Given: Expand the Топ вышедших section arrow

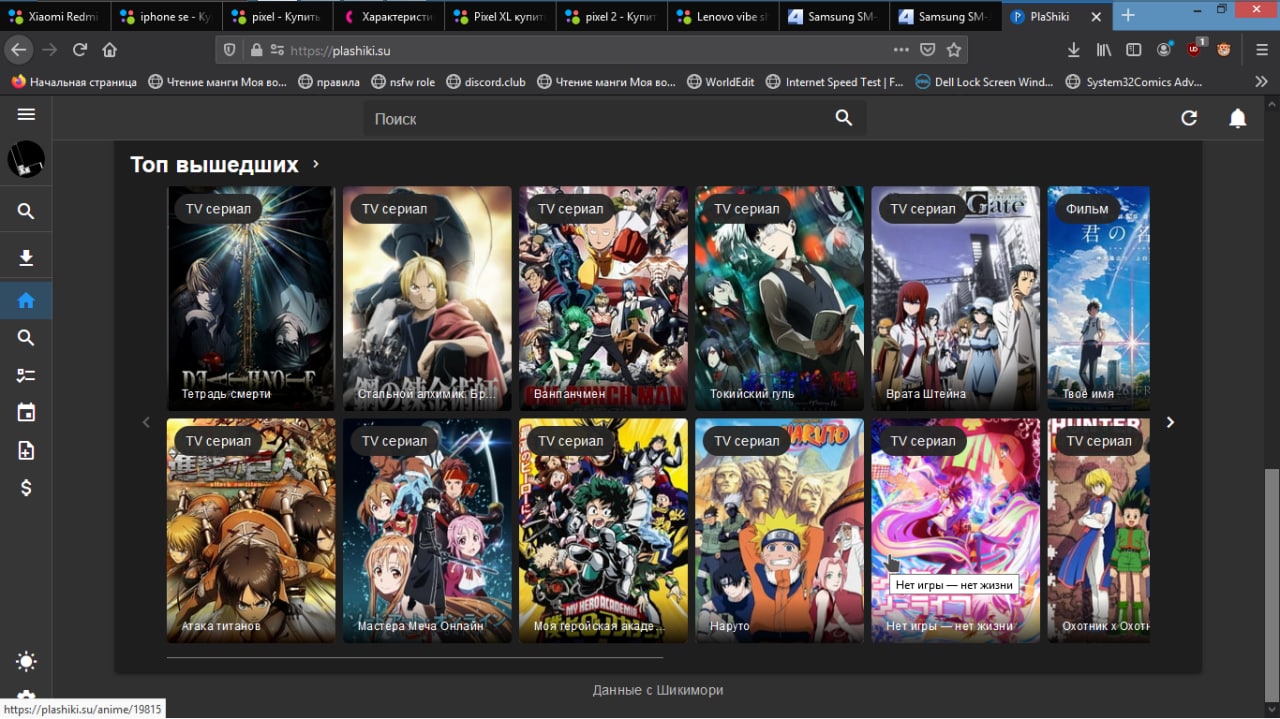Looking at the screenshot, I should coord(315,164).
